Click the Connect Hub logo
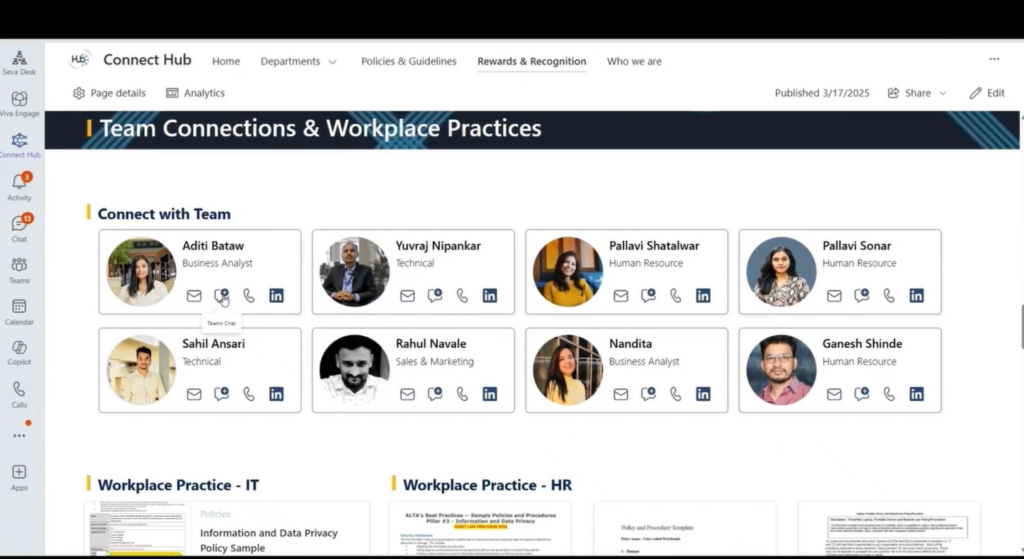Screen dimensions: 1024x559 (80, 59)
